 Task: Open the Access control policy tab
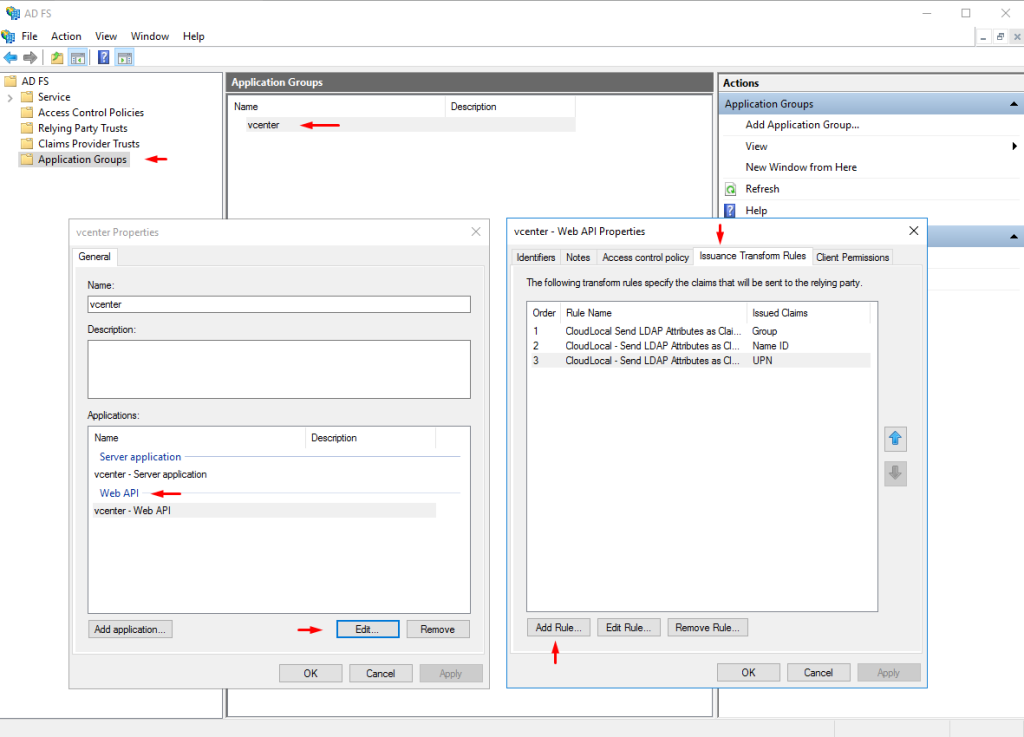[645, 257]
